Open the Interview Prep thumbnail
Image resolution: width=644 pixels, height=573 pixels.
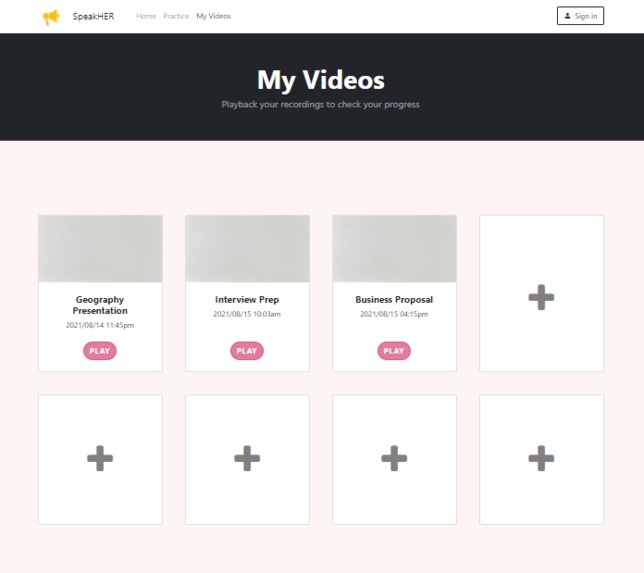tap(247, 249)
